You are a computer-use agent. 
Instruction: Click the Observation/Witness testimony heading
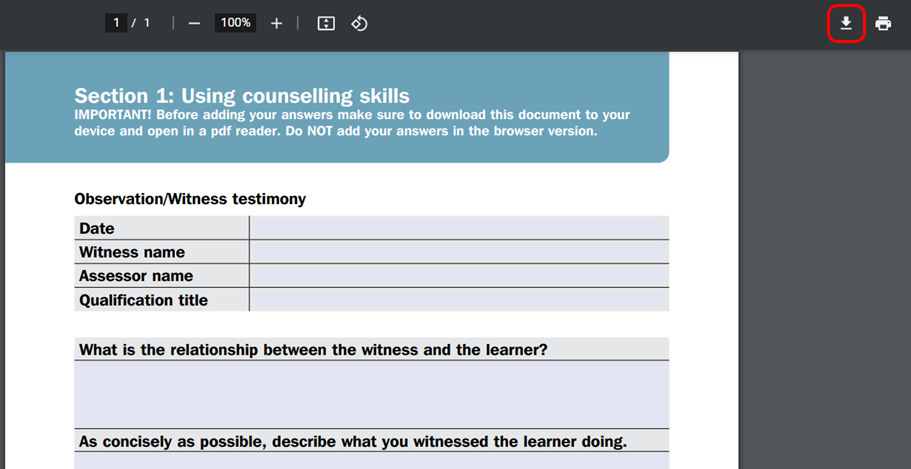pyautogui.click(x=190, y=199)
